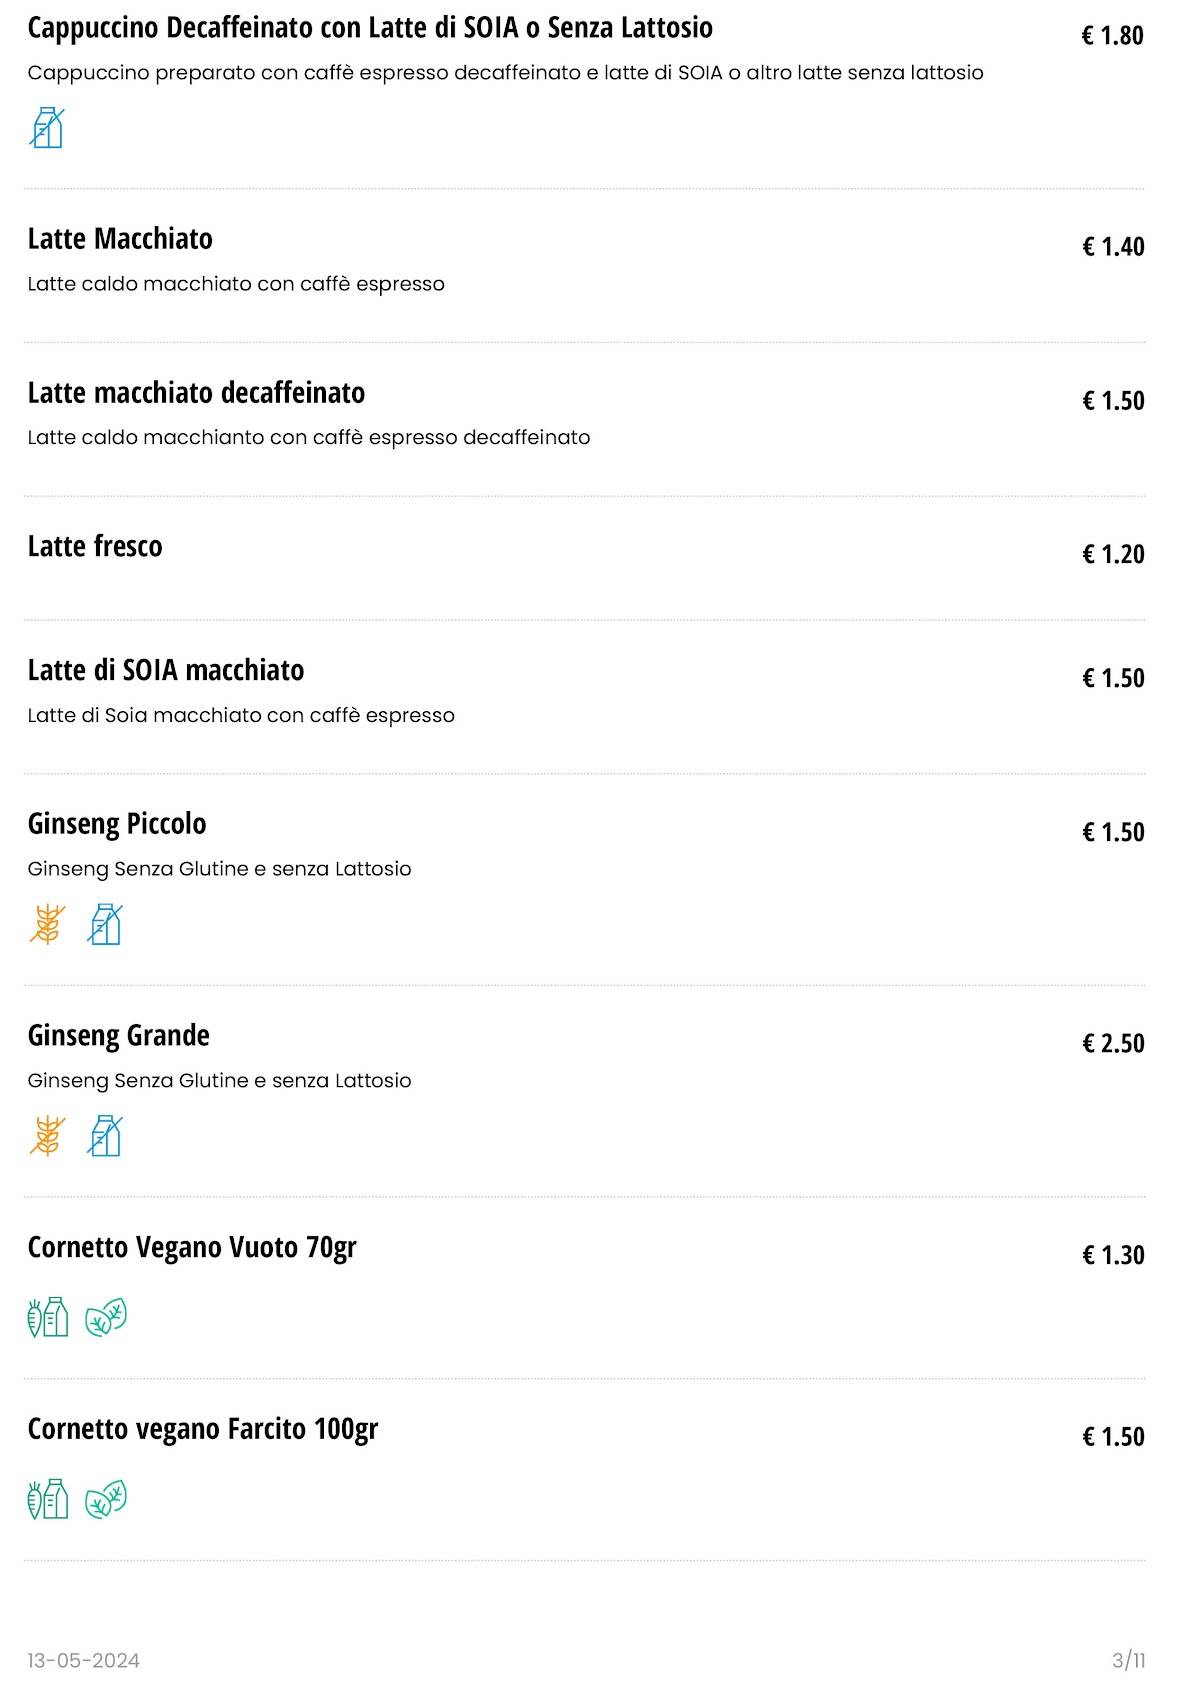Click green leaves icon under Cornetto Vegano Vuoto
This screenshot has width=1200, height=1684.
(x=106, y=1317)
